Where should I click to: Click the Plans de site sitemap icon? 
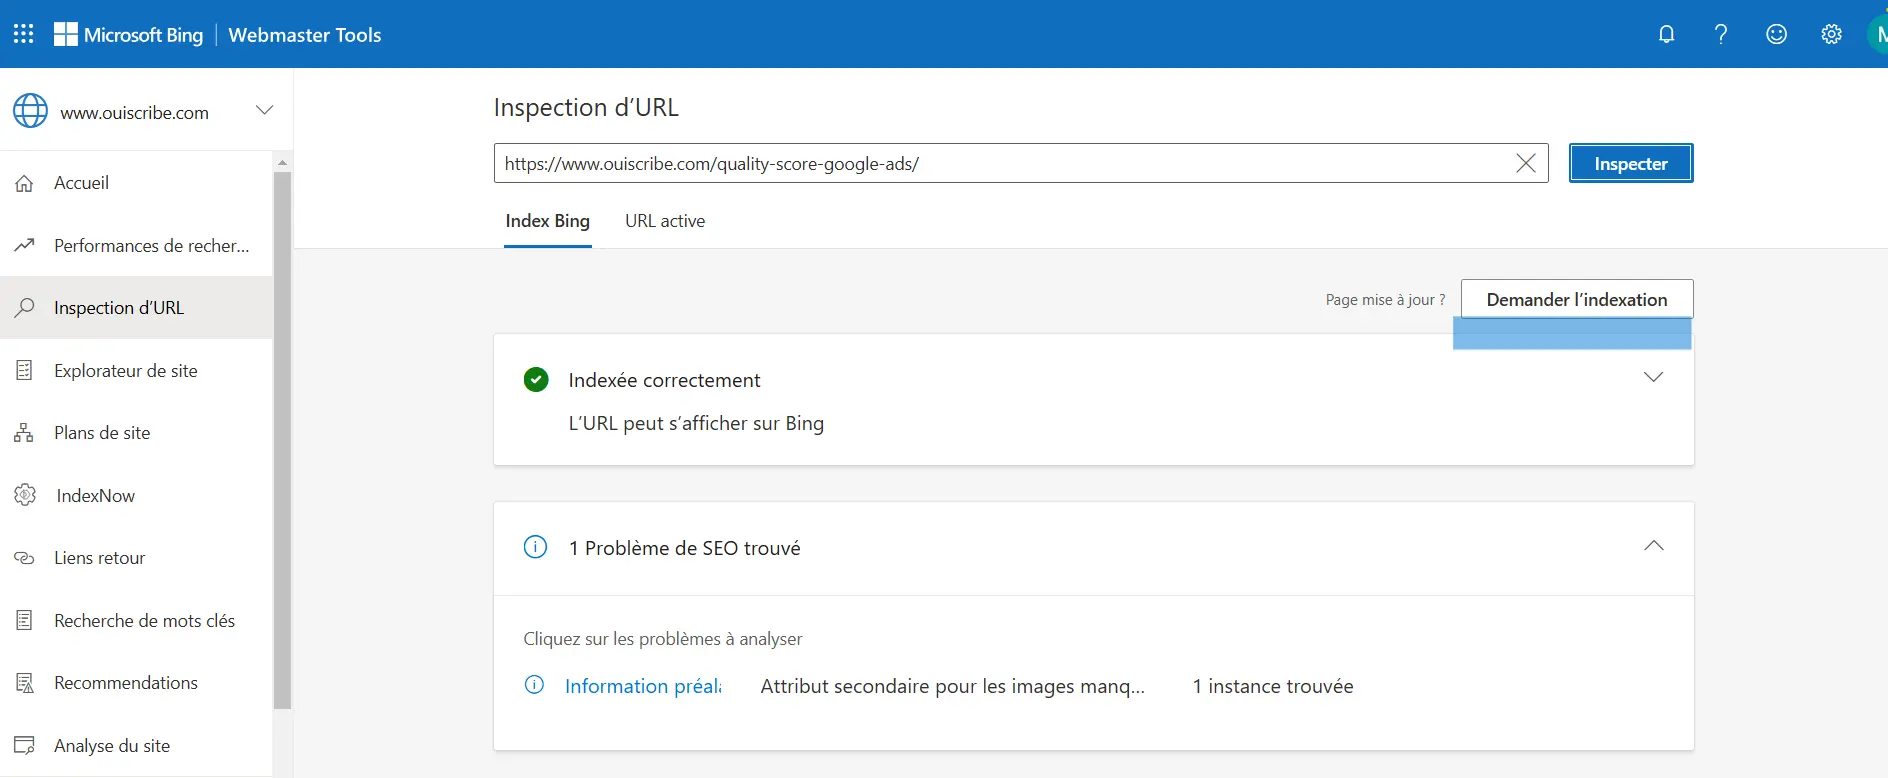25,433
